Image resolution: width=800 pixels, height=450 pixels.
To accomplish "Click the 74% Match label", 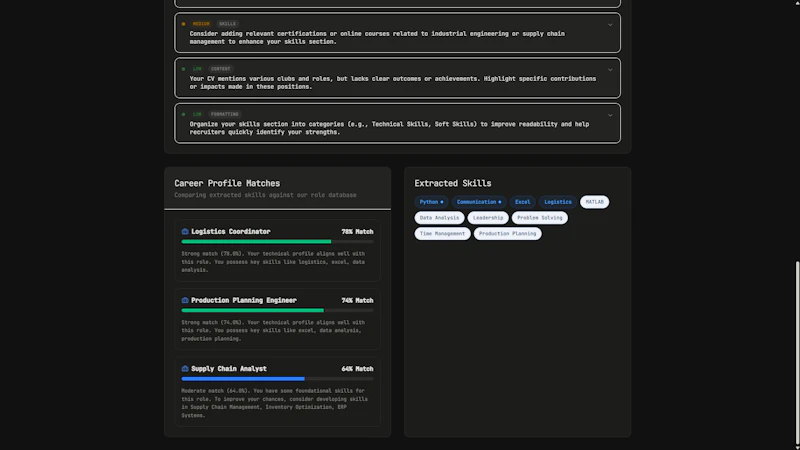I will (357, 301).
